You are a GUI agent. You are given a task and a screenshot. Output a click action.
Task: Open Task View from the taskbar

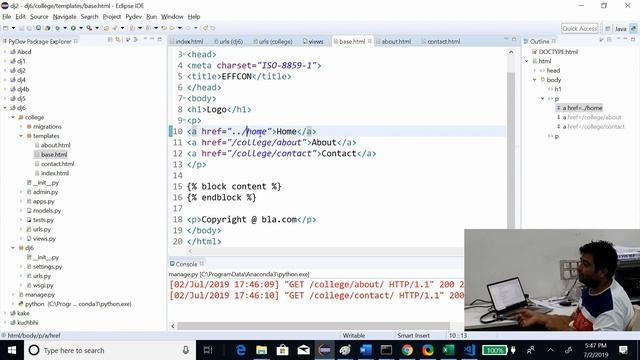pos(208,350)
